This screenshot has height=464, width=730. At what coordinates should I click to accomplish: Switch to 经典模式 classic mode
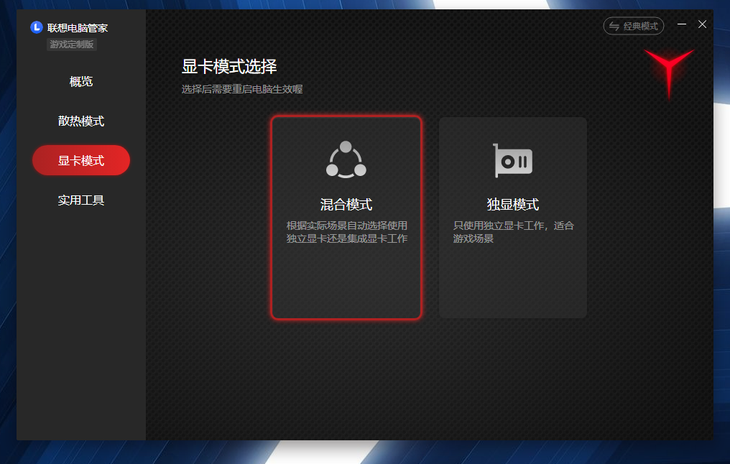(x=640, y=26)
